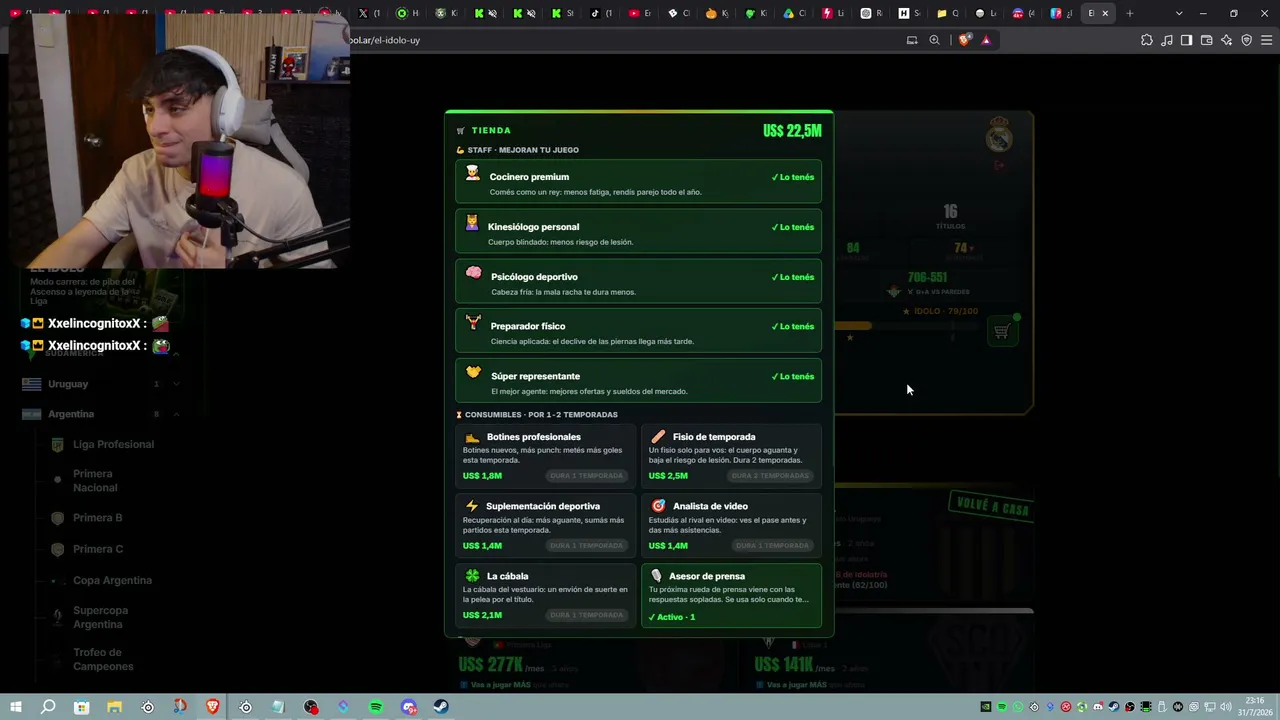The image size is (1280, 720).
Task: Click the Psicólogo deportivo brain icon
Action: point(474,273)
